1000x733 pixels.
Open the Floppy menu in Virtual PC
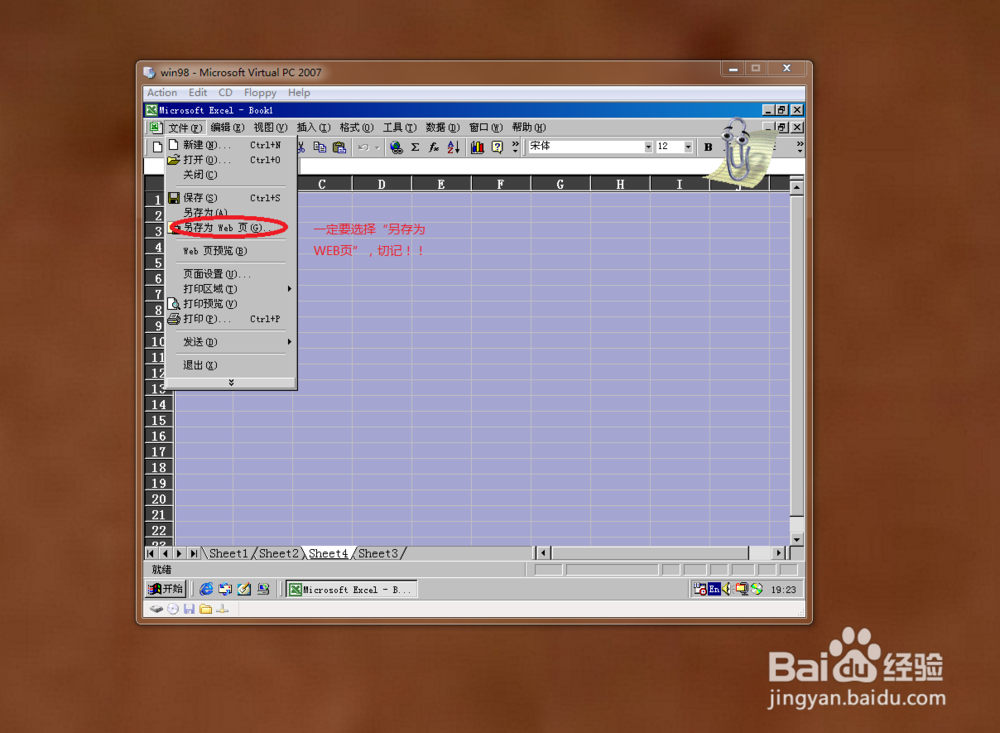(260, 93)
